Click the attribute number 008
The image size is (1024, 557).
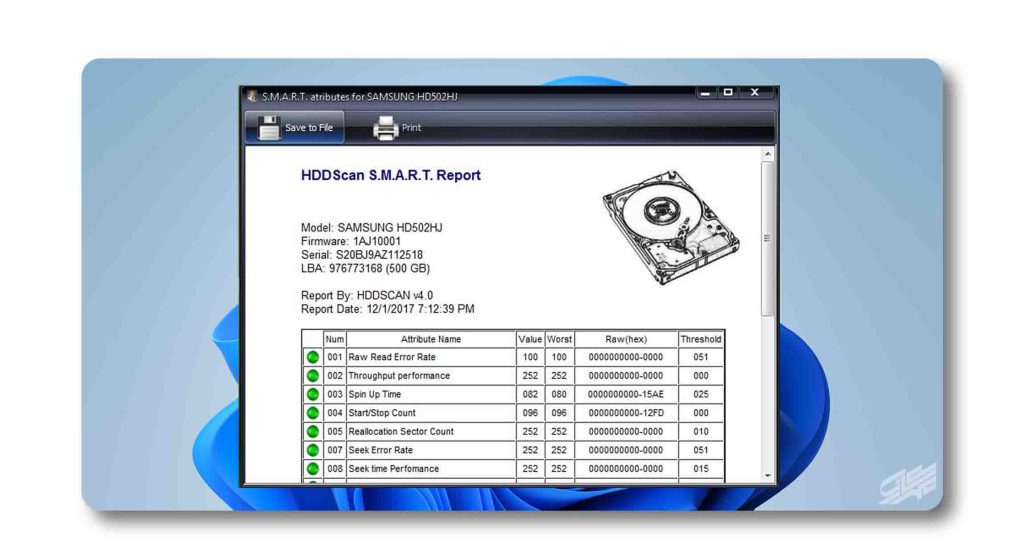click(334, 469)
